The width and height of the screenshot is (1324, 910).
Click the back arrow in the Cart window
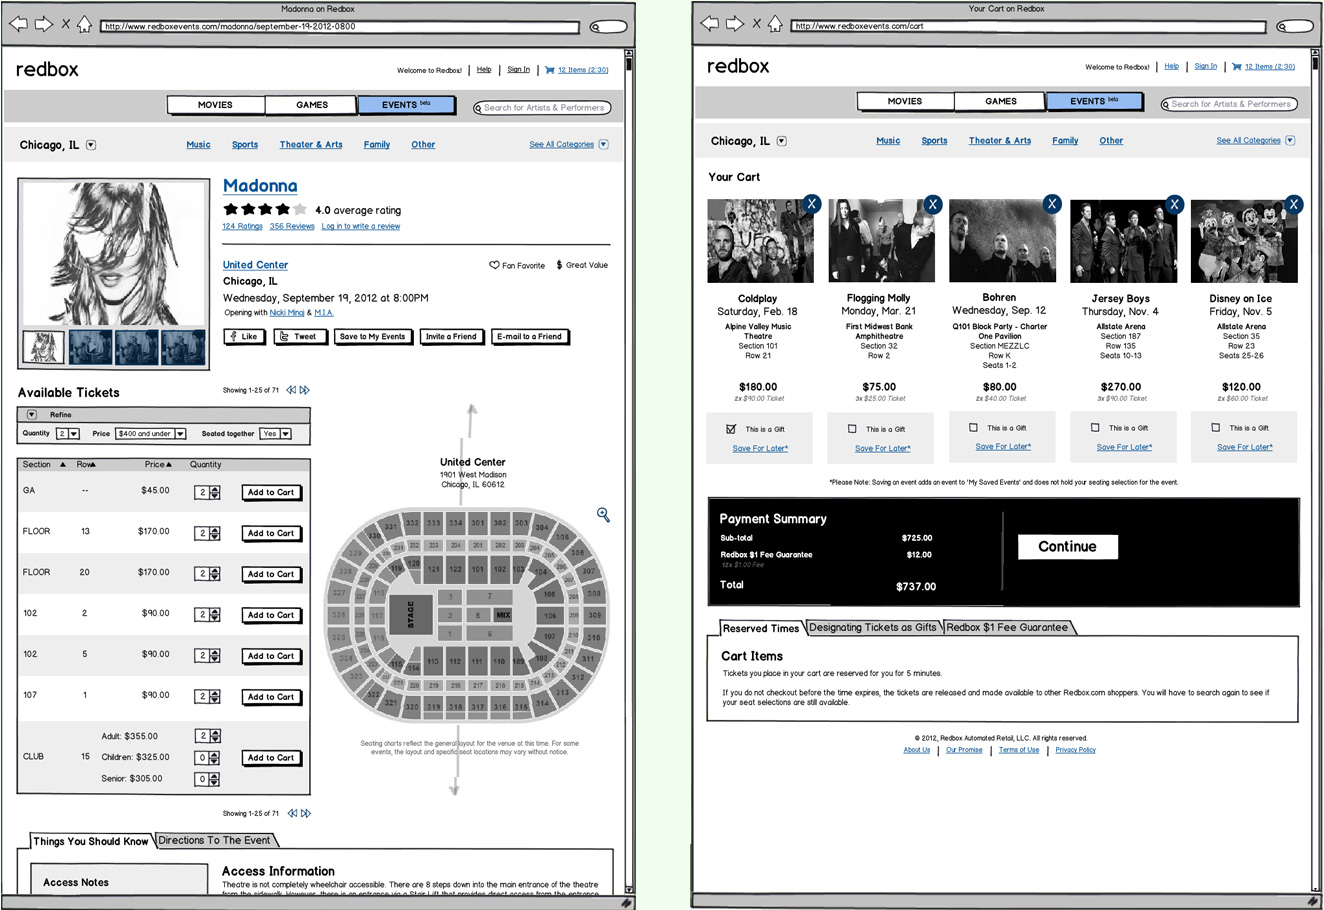pos(710,24)
